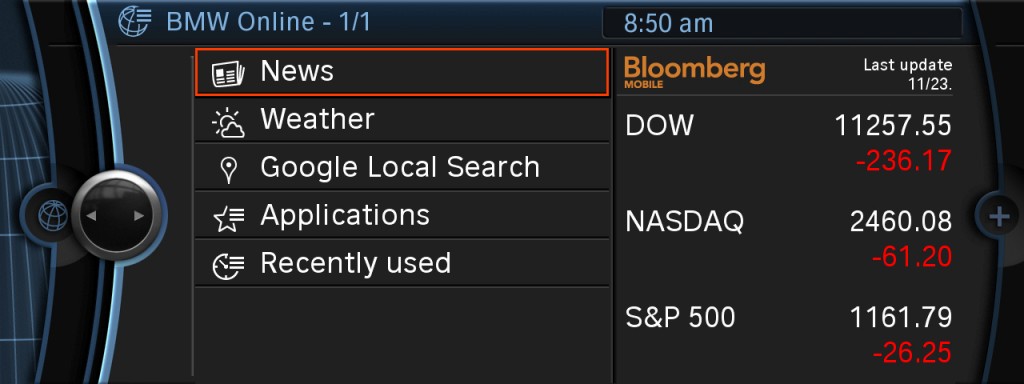Viewport: 1024px width, 384px height.
Task: Click the clock icon beside Recently used
Action: pyautogui.click(x=228, y=266)
